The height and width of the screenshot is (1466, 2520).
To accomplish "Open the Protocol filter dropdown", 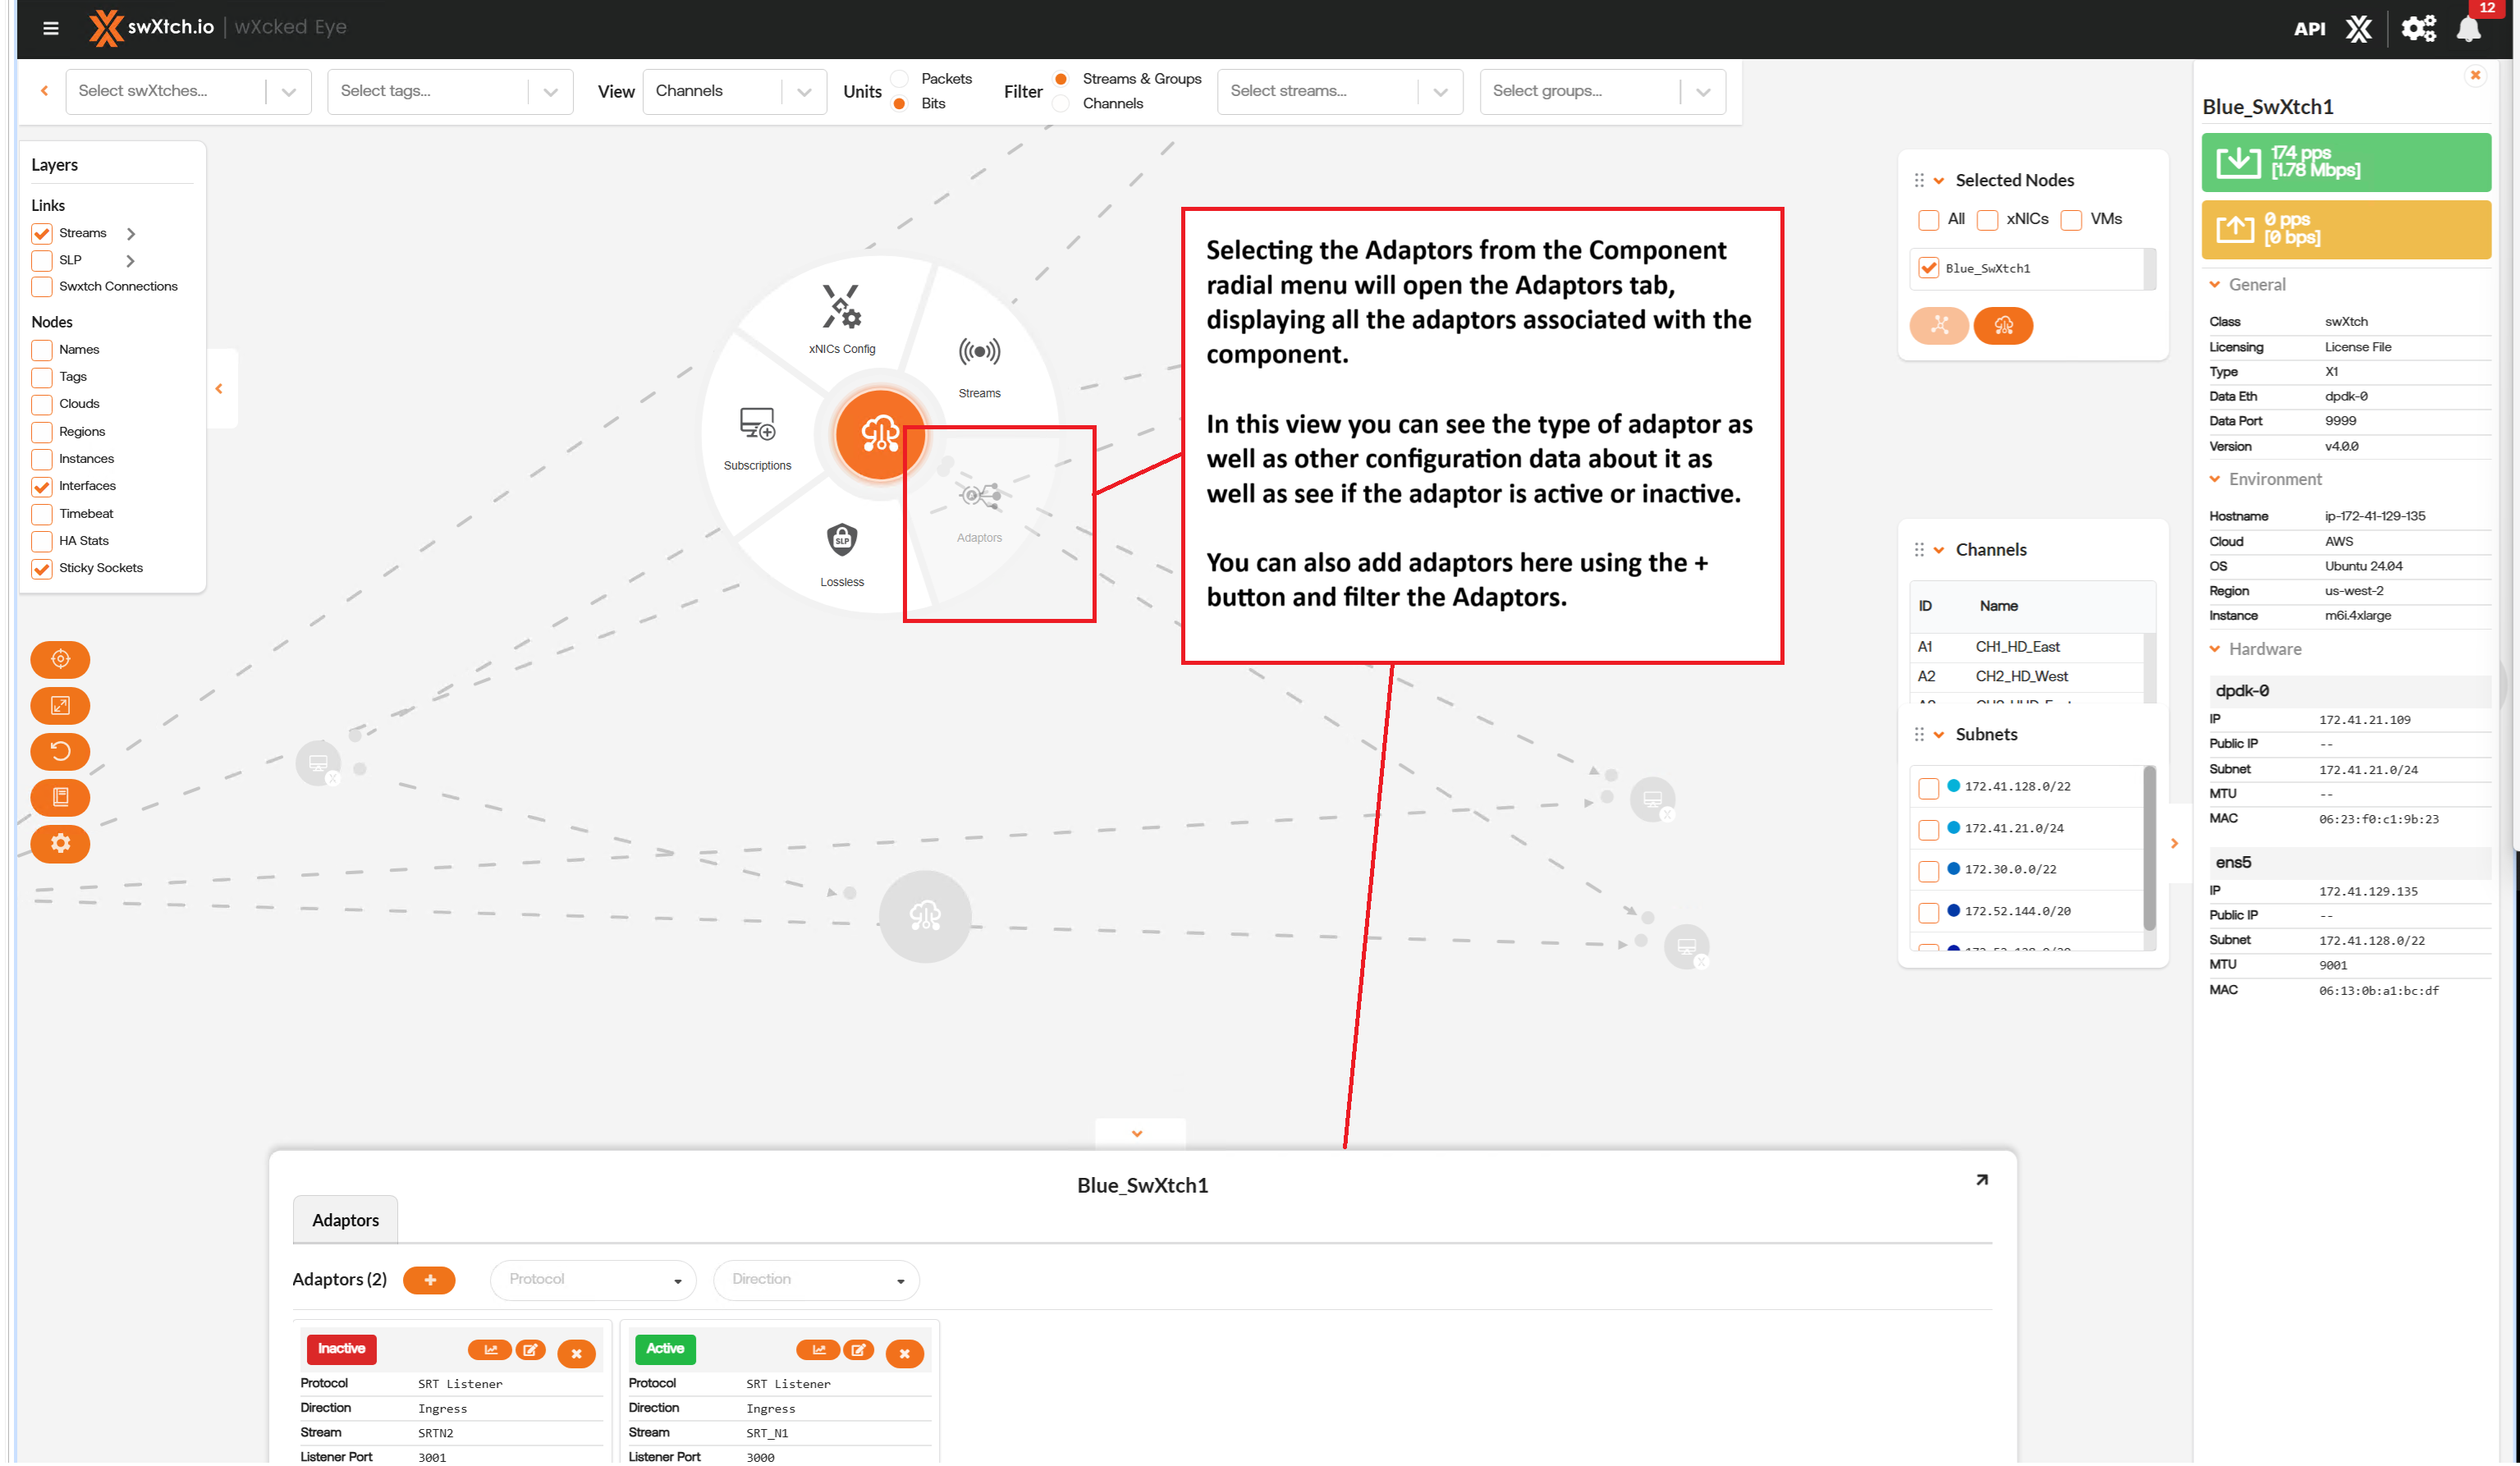I will click(593, 1281).
